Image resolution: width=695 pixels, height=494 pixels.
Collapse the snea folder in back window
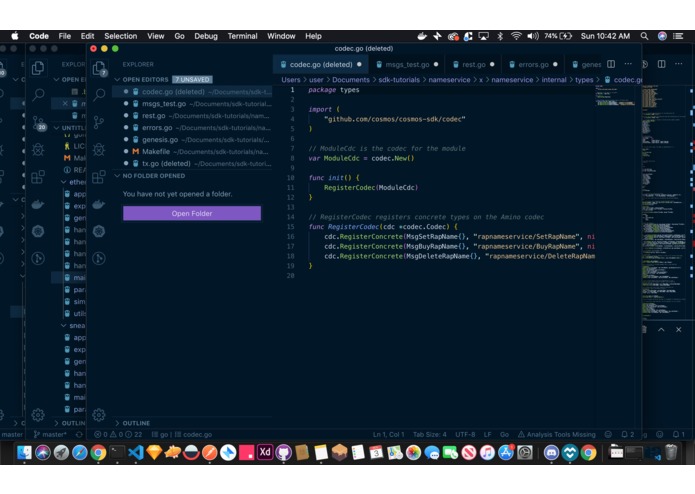[74, 326]
